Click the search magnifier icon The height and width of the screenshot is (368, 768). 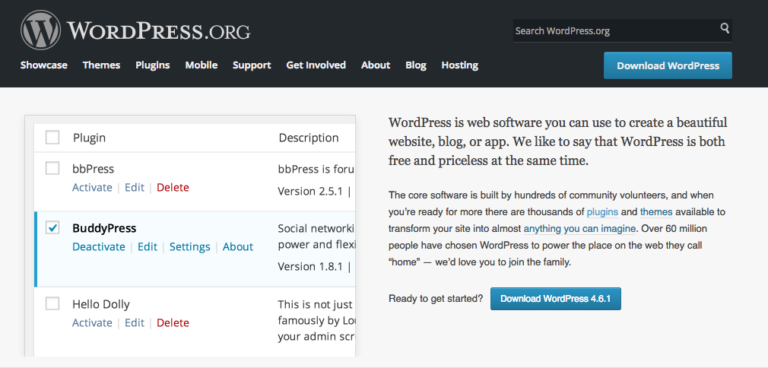(x=724, y=28)
